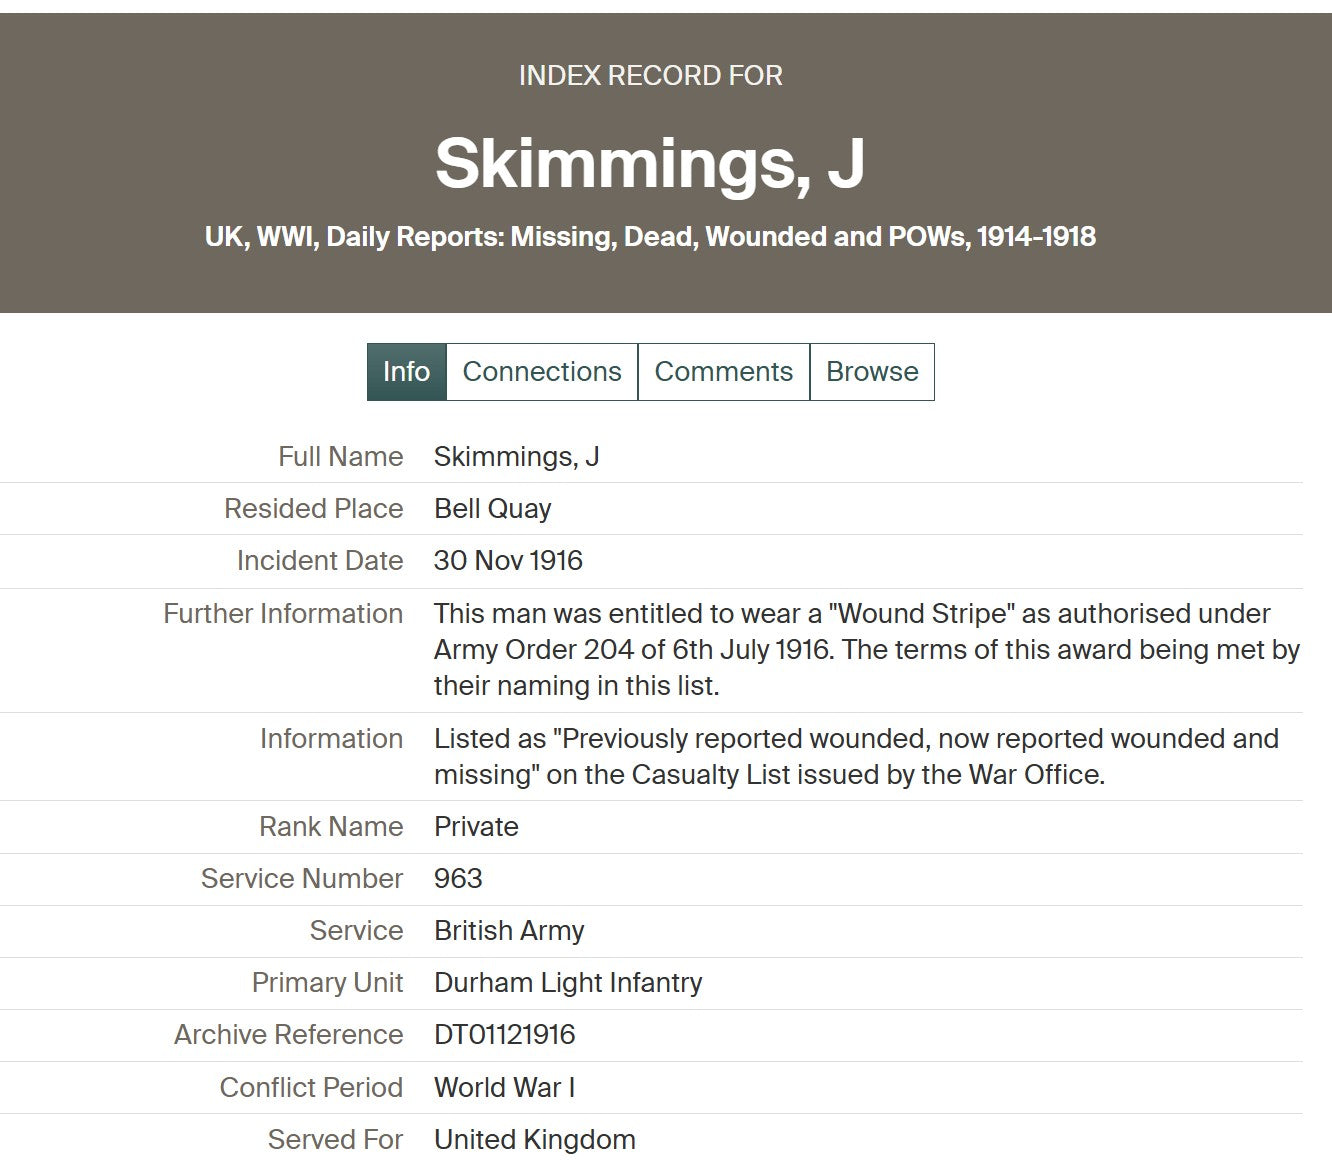Image resolution: width=1332 pixels, height=1160 pixels.
Task: Click the Durham Light Infantry unit value
Action: pyautogui.click(x=568, y=983)
